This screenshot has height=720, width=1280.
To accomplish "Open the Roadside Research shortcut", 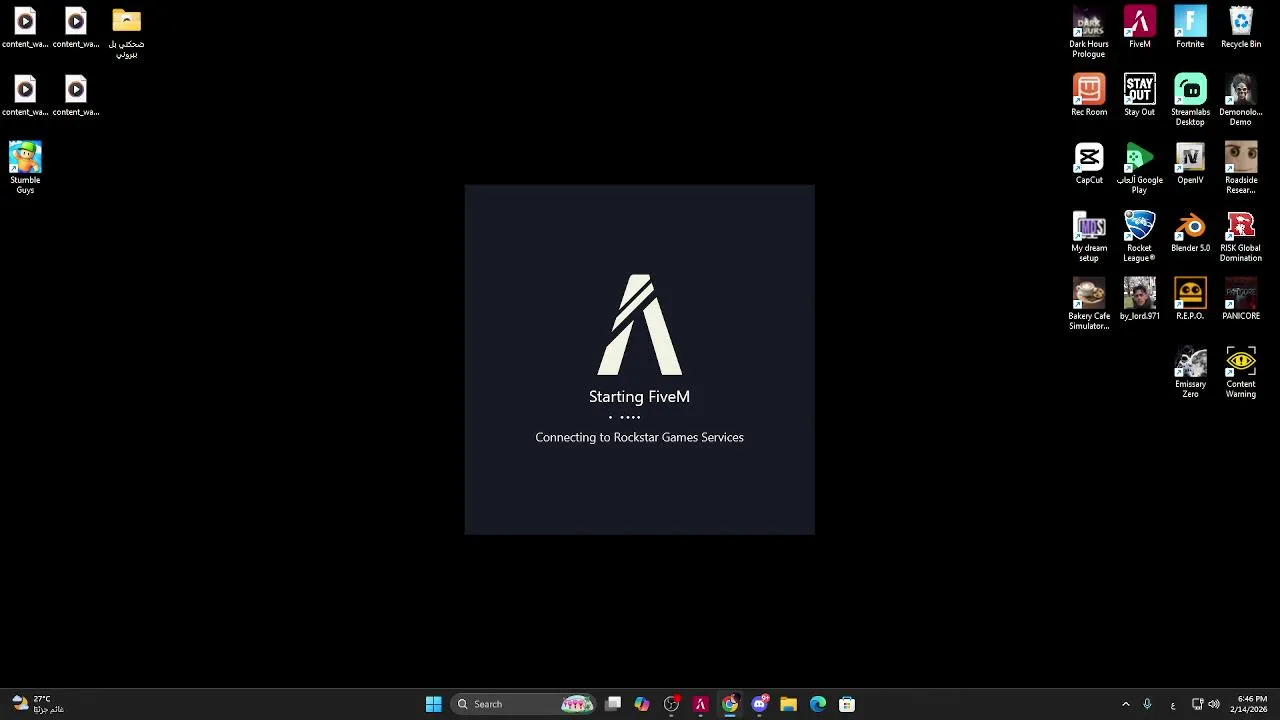I will pyautogui.click(x=1240, y=168).
